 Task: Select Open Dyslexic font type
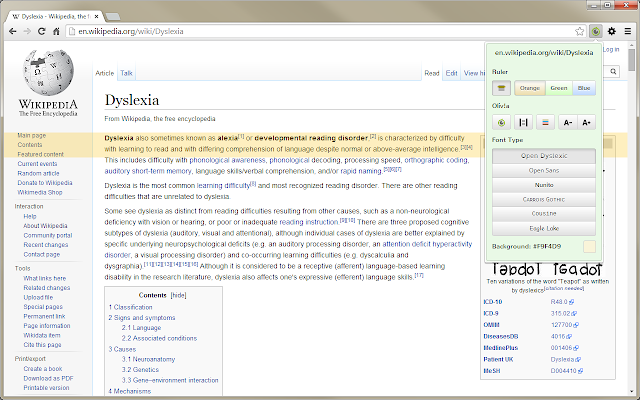544,156
